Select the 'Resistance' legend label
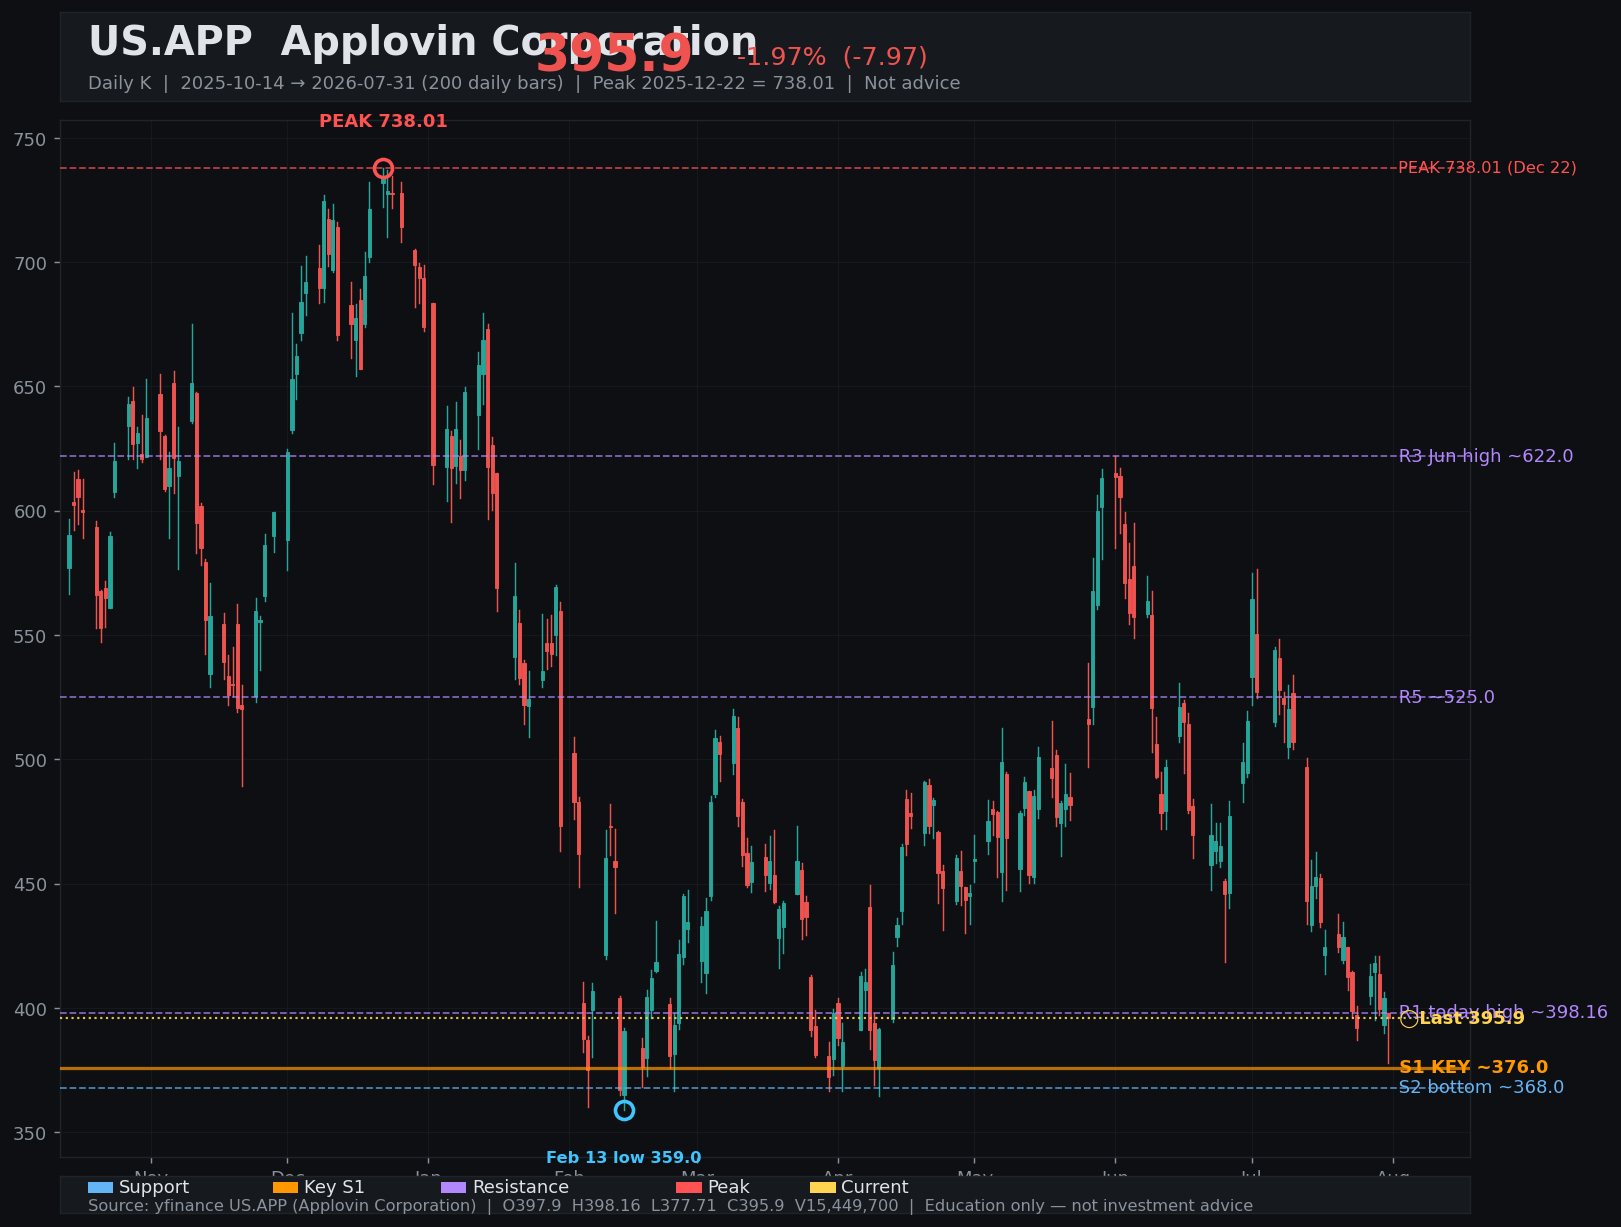This screenshot has width=1621, height=1227. [x=521, y=1188]
